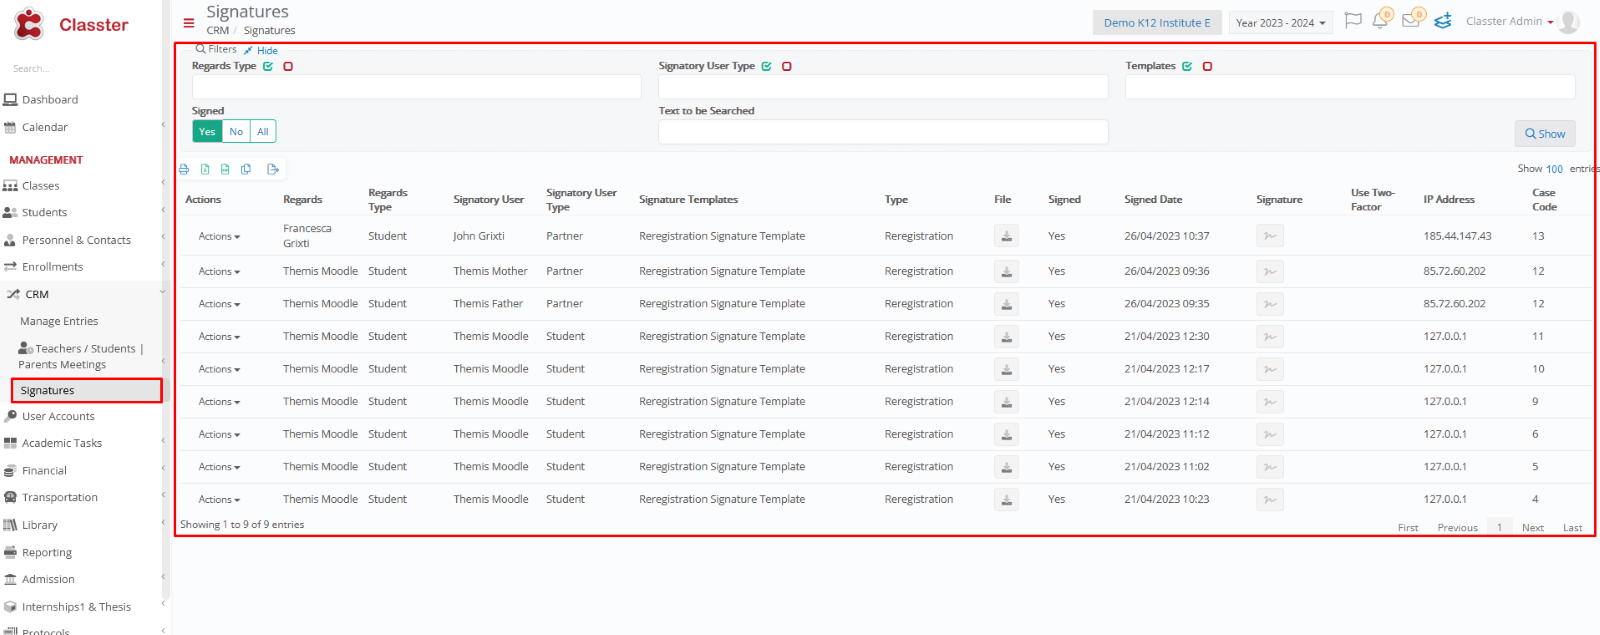
Task: Download file for the 21/04/2023 12:14 row
Action: pyautogui.click(x=1007, y=401)
